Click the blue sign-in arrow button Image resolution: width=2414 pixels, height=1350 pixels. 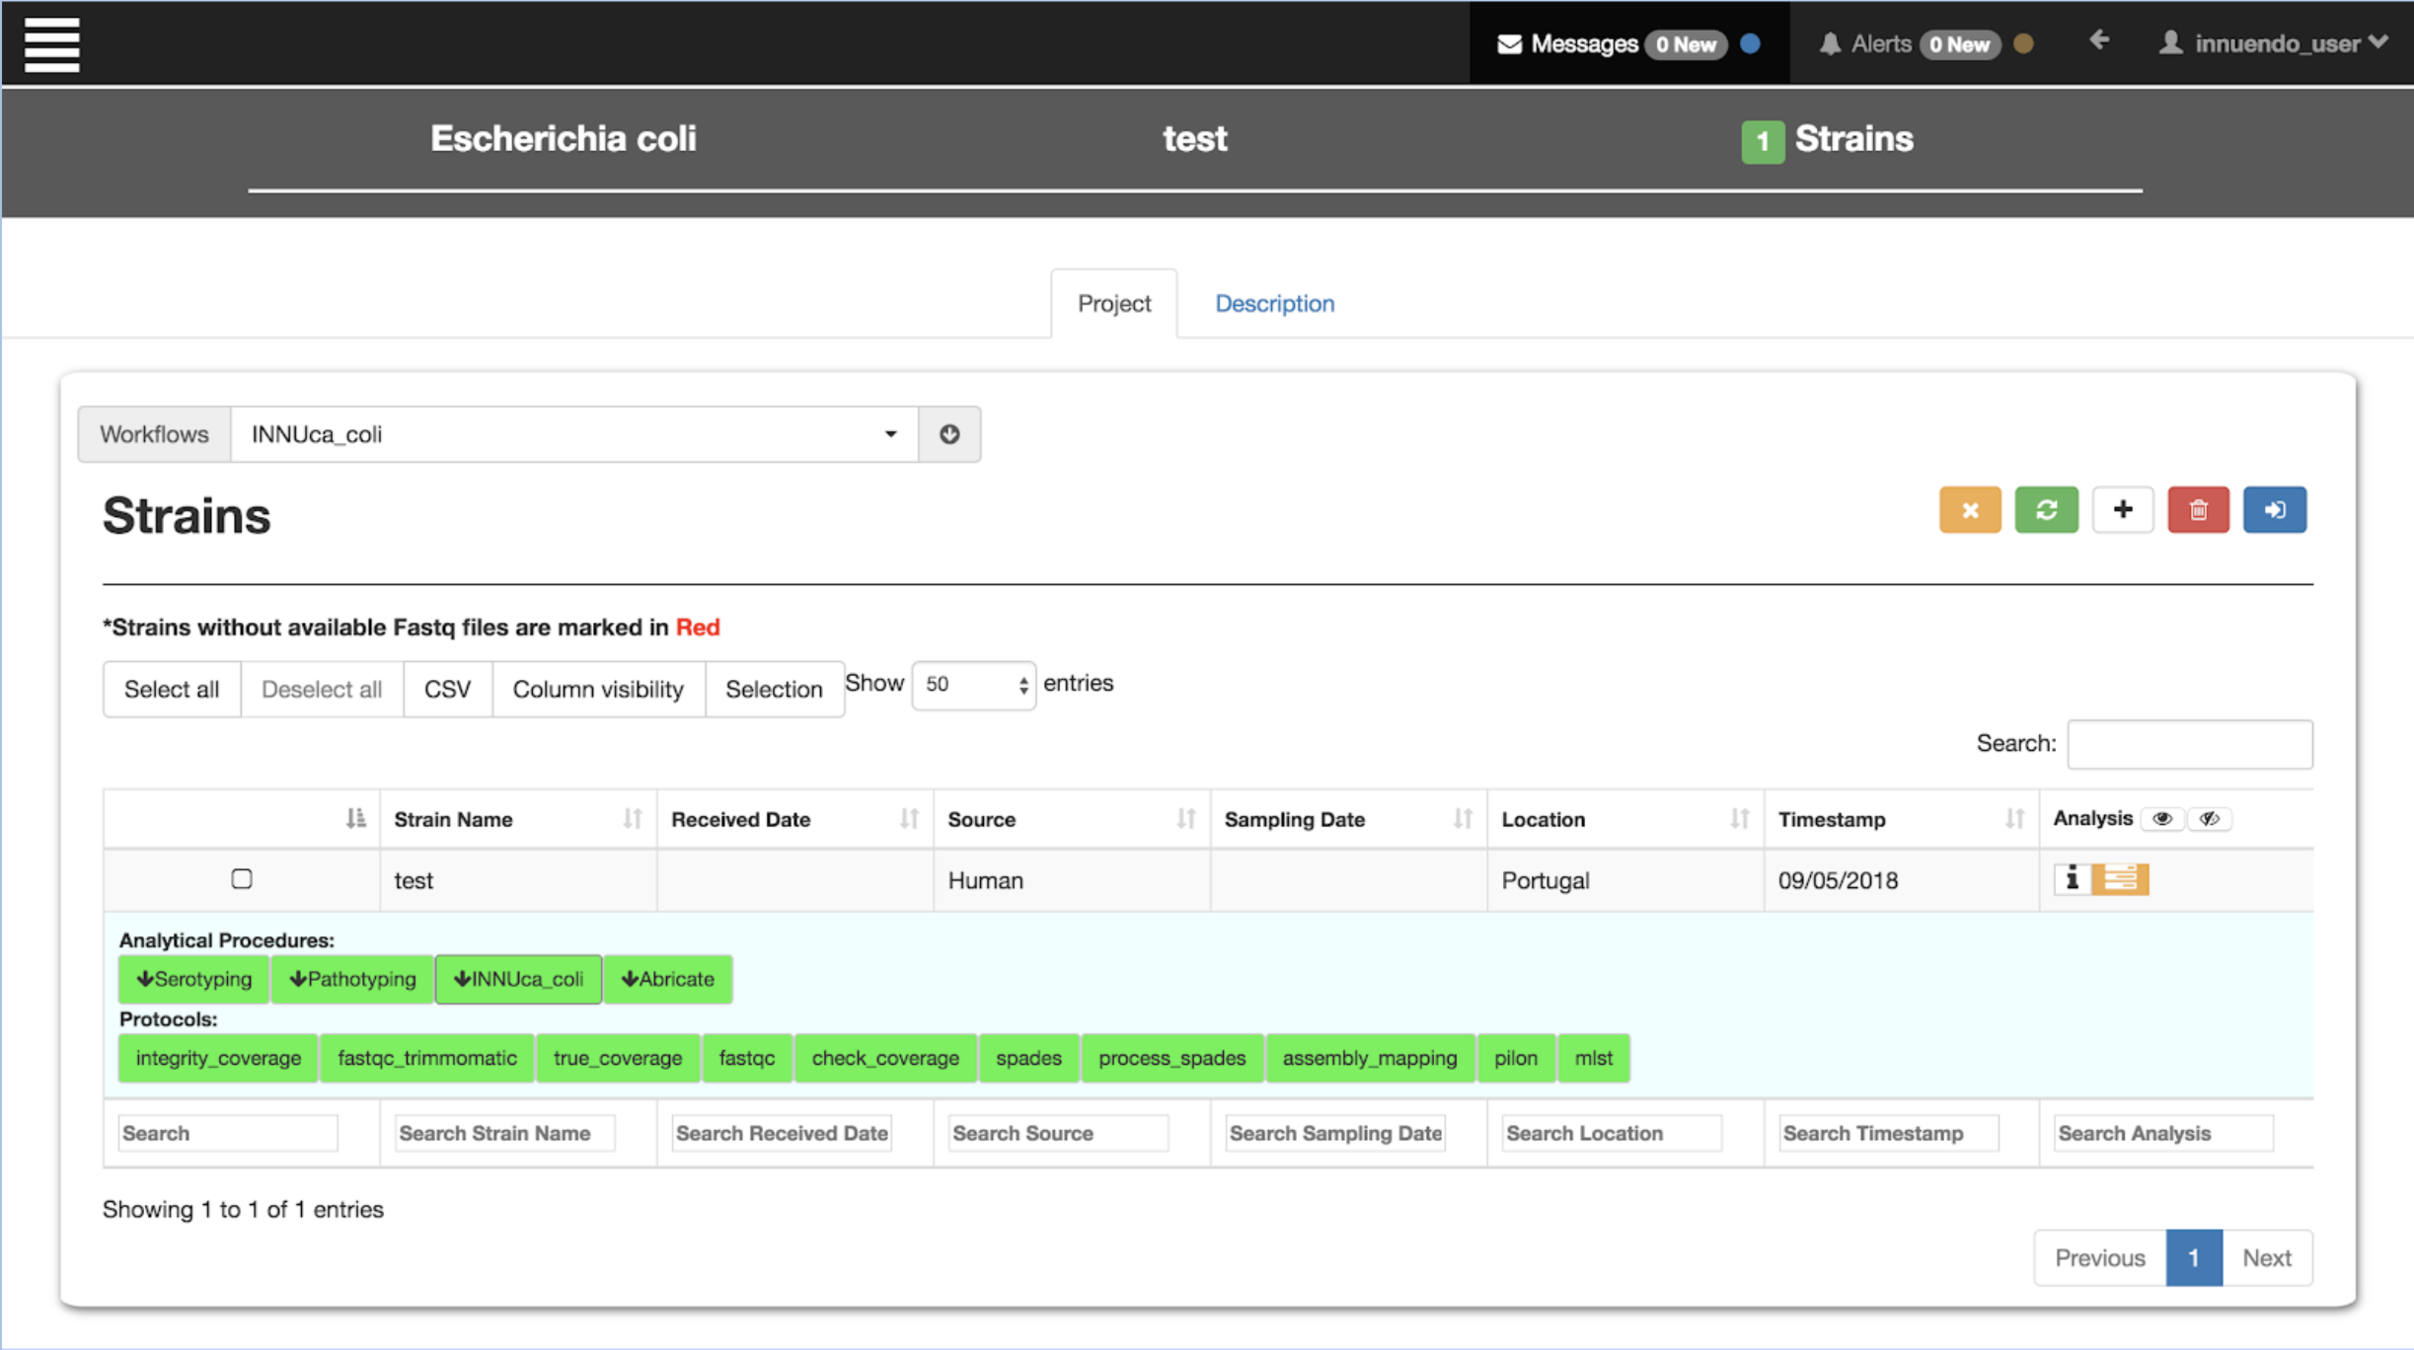click(2274, 510)
